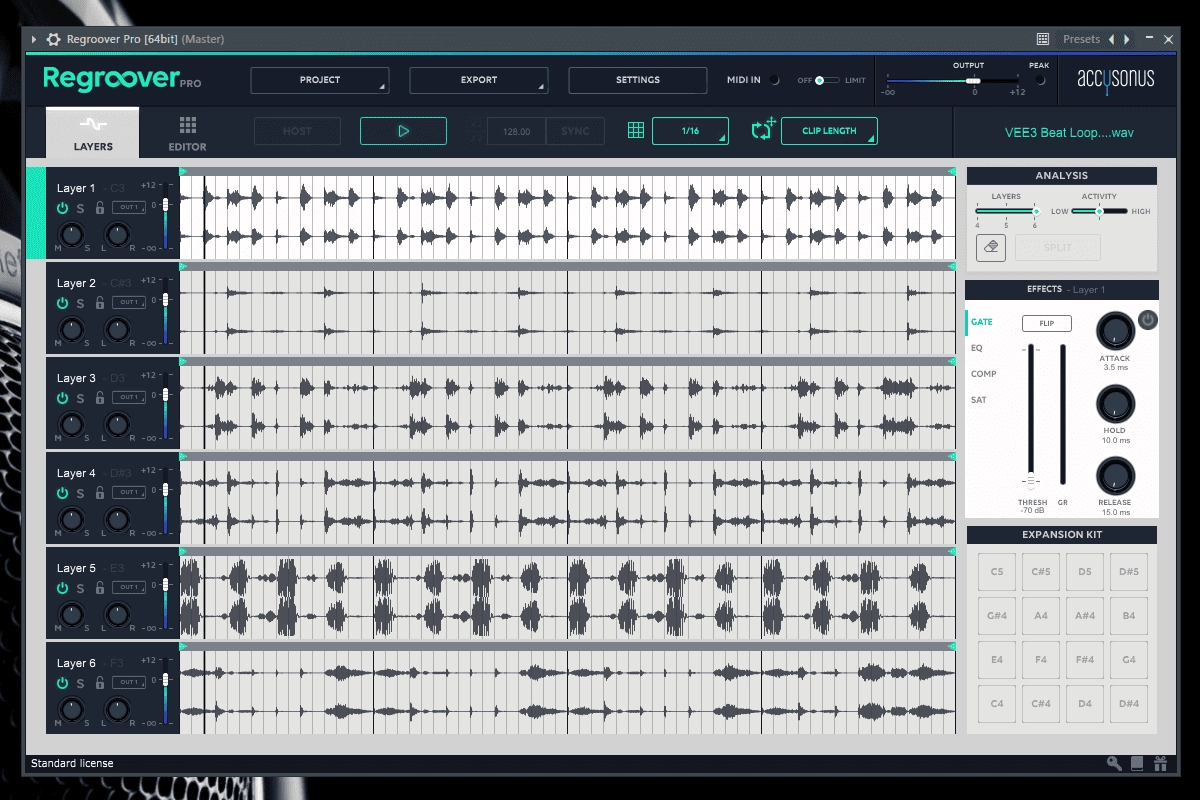1200x800 pixels.
Task: Solo Layer 6 with the S icon
Action: click(80, 683)
